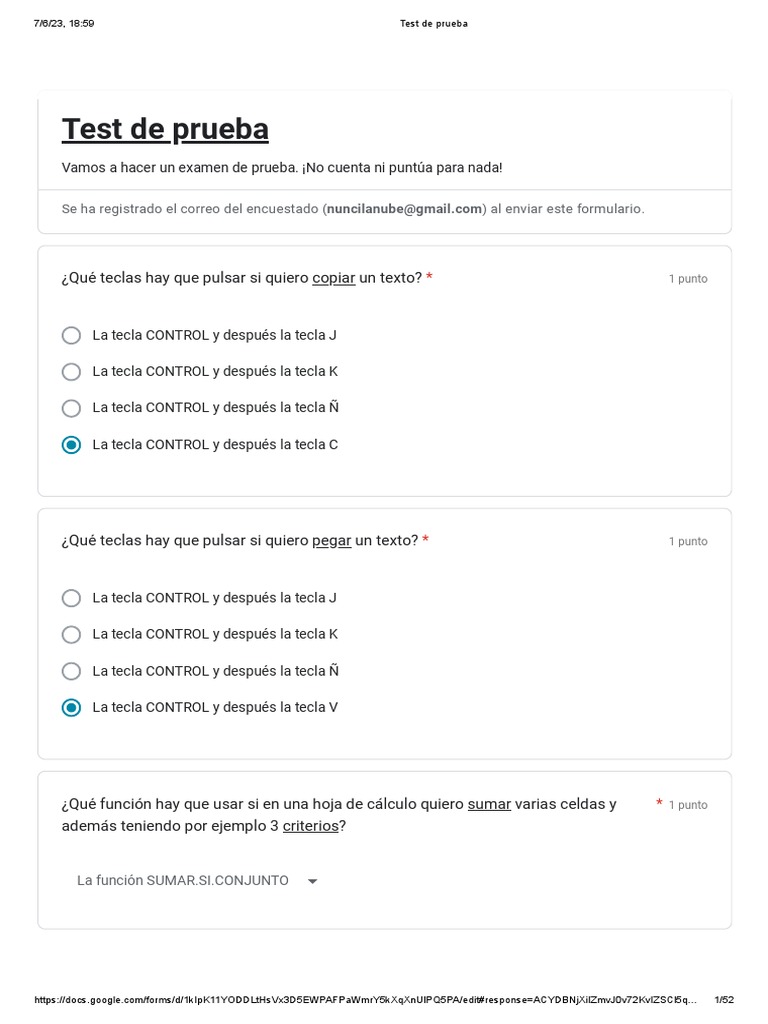Click the selected tecla V radio button
The height and width of the screenshot is (1024, 768).
[x=71, y=708]
